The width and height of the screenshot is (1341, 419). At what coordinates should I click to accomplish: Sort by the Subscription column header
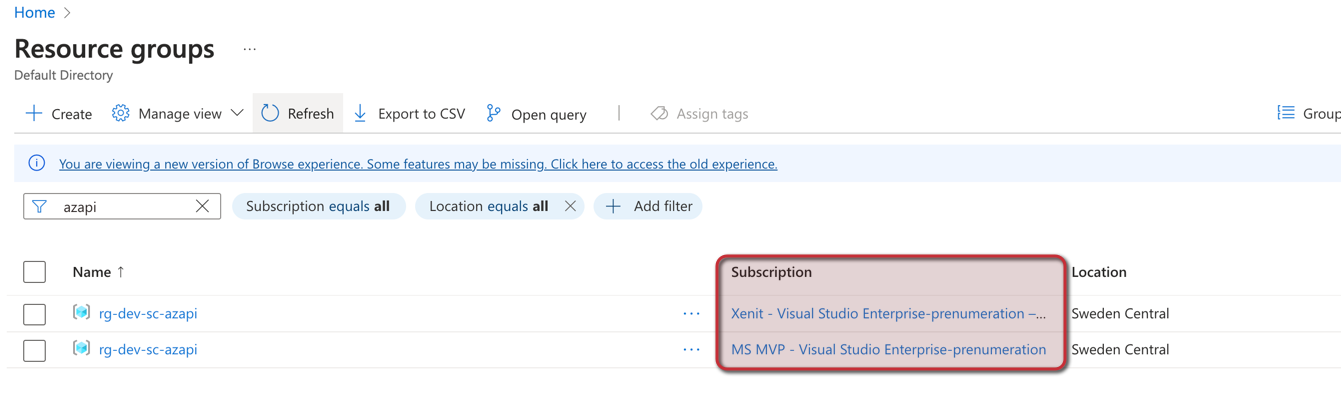[x=771, y=272]
